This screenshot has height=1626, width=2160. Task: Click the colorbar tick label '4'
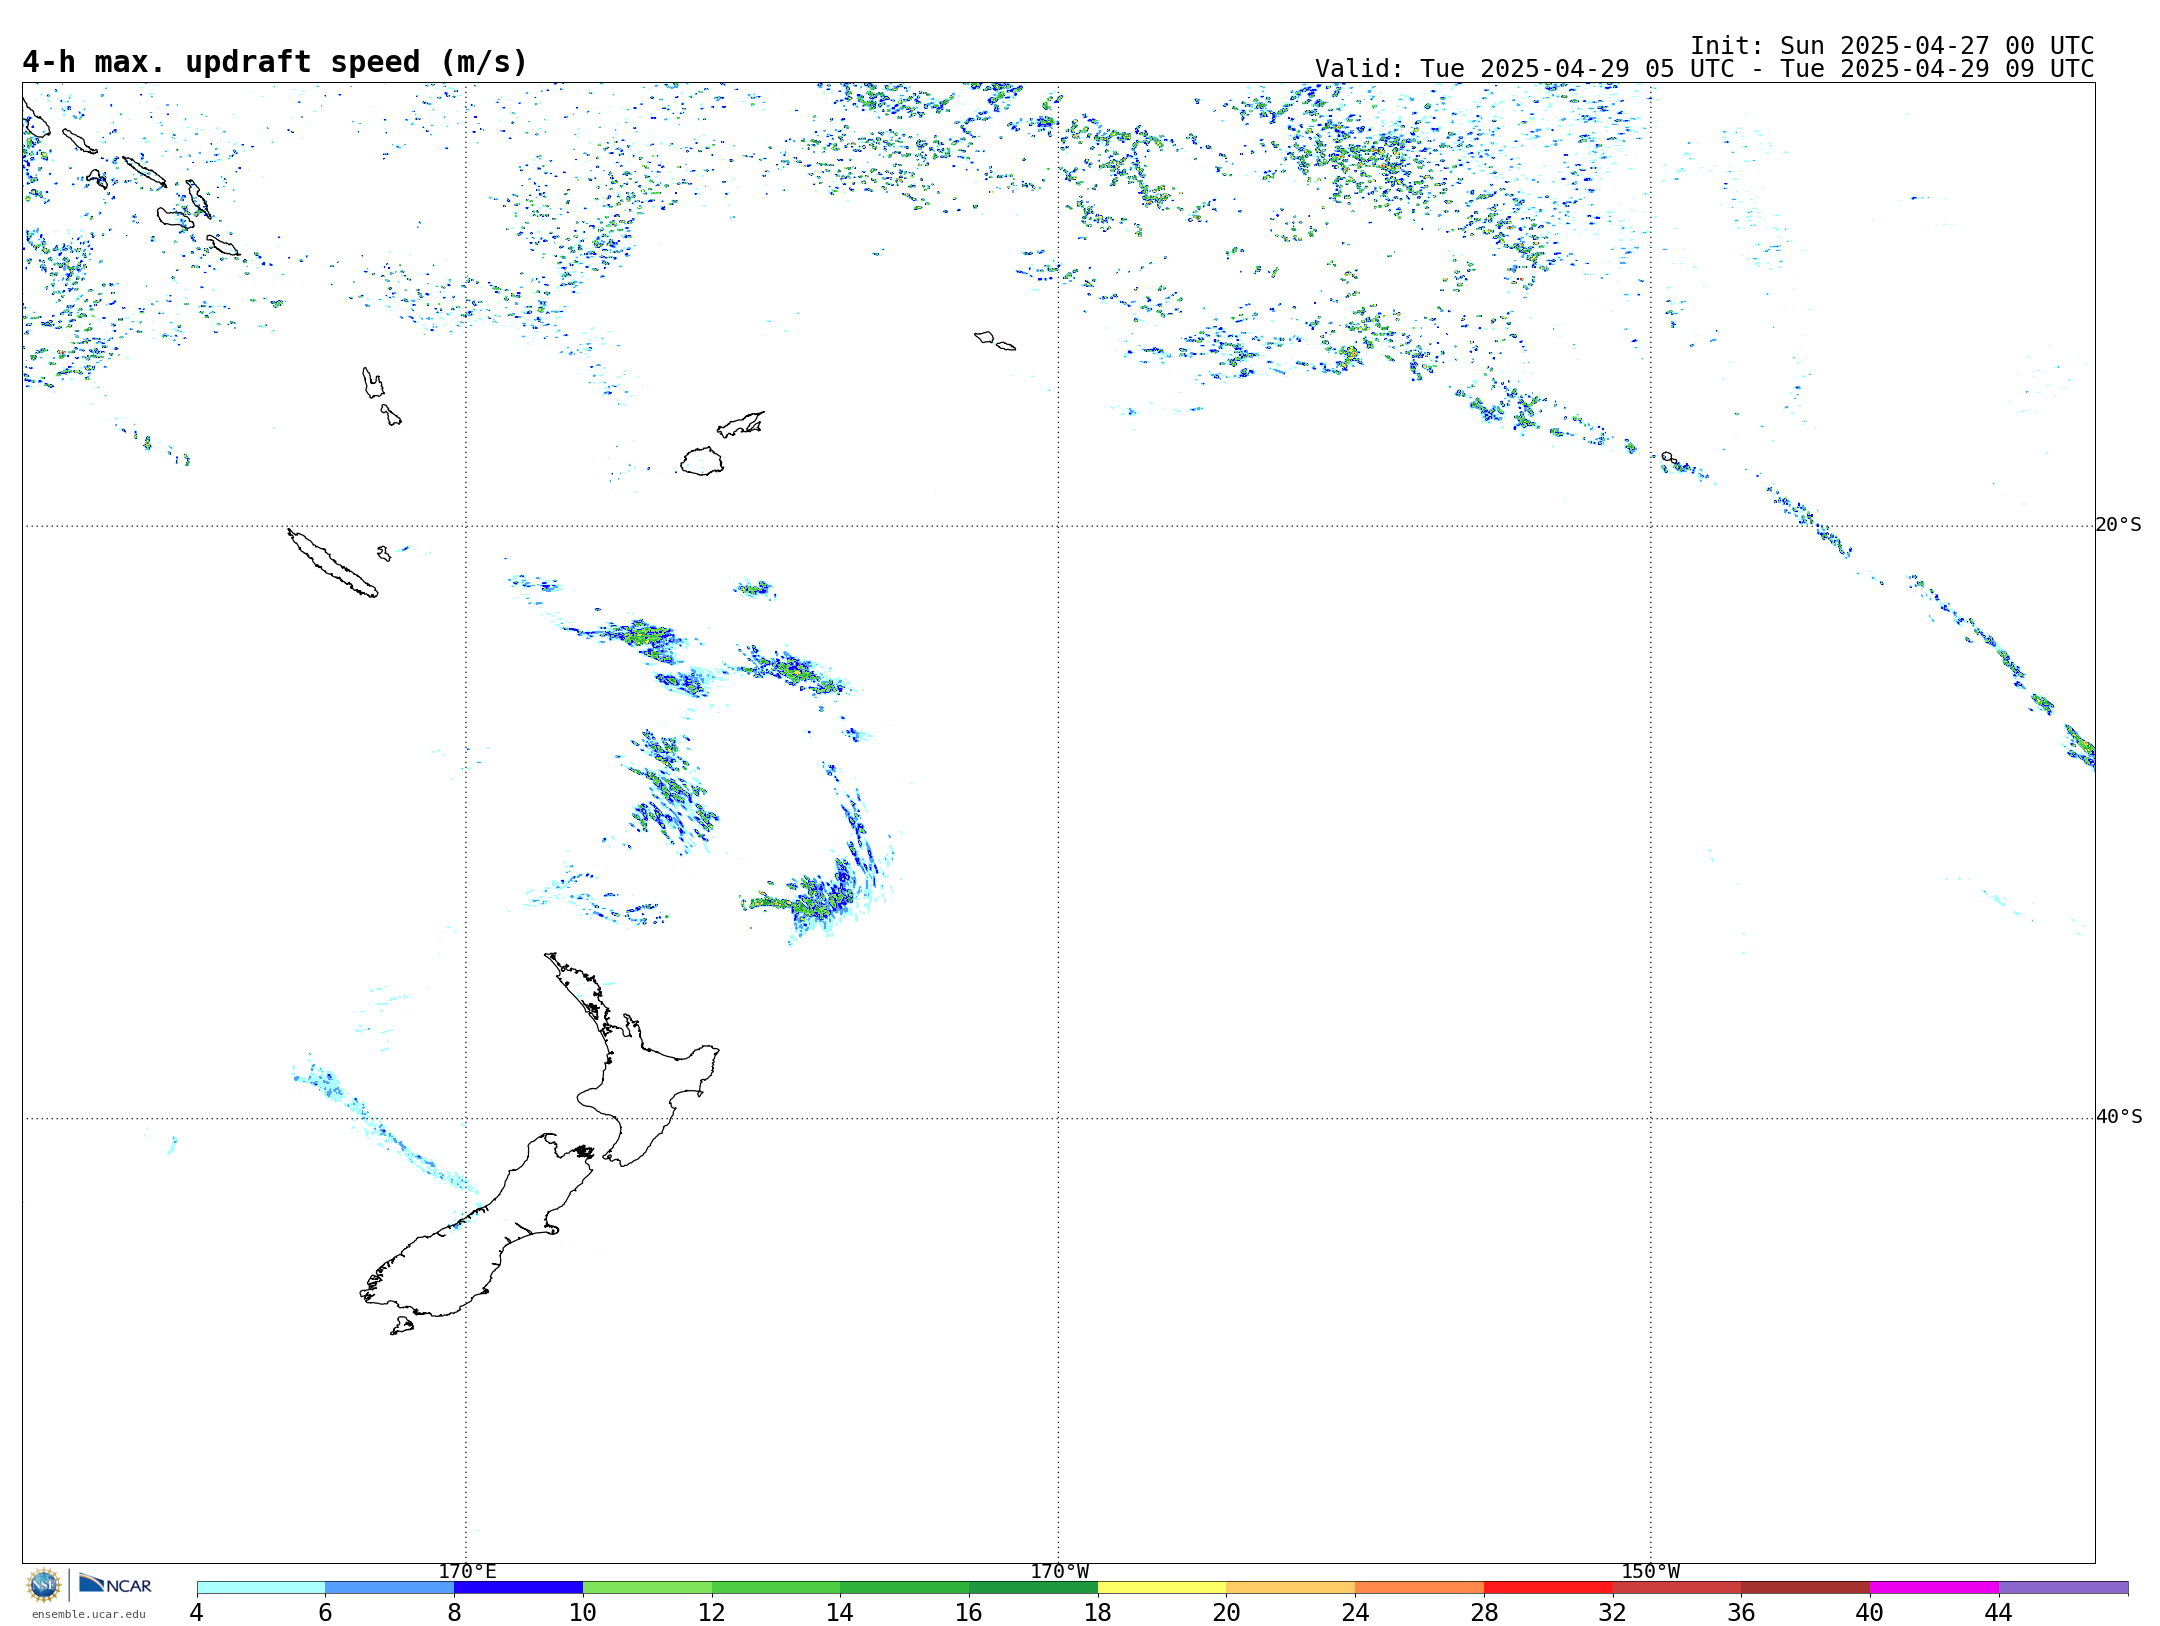[x=197, y=1612]
